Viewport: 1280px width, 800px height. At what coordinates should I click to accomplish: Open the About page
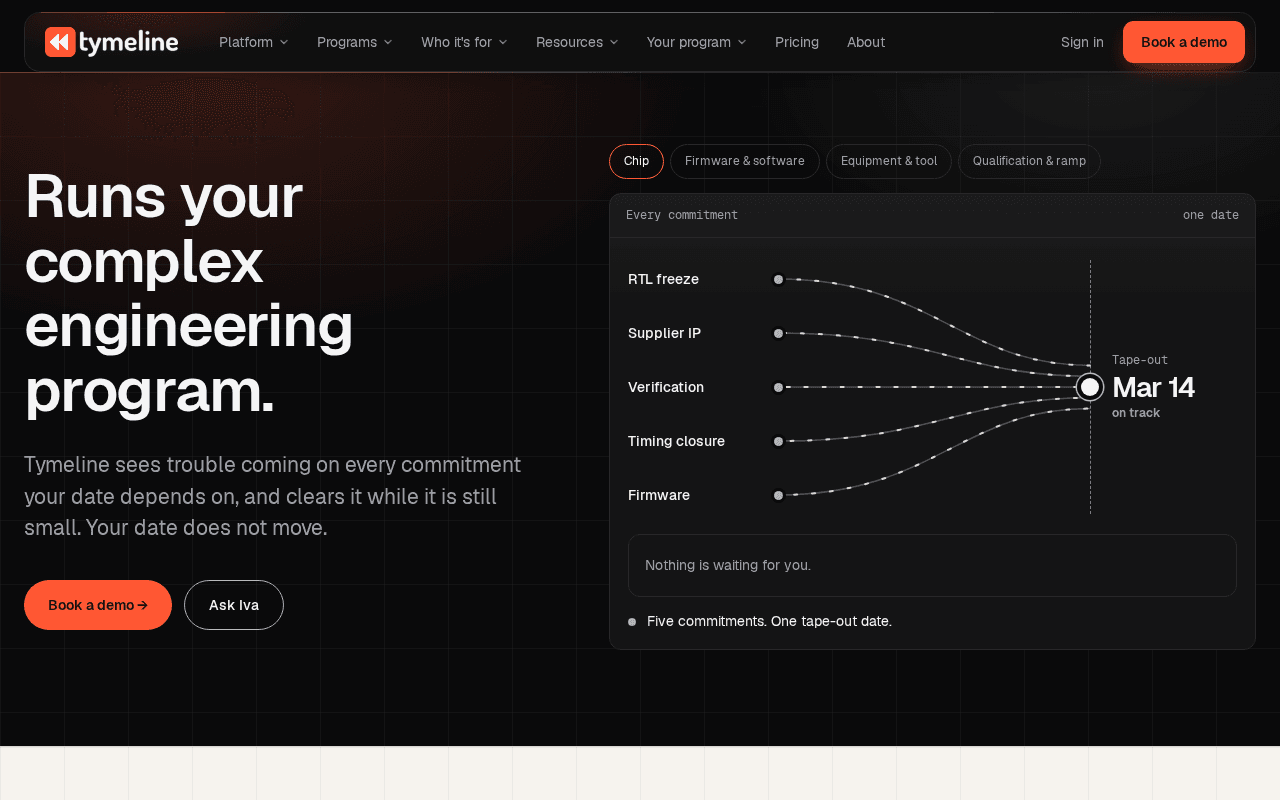[866, 42]
